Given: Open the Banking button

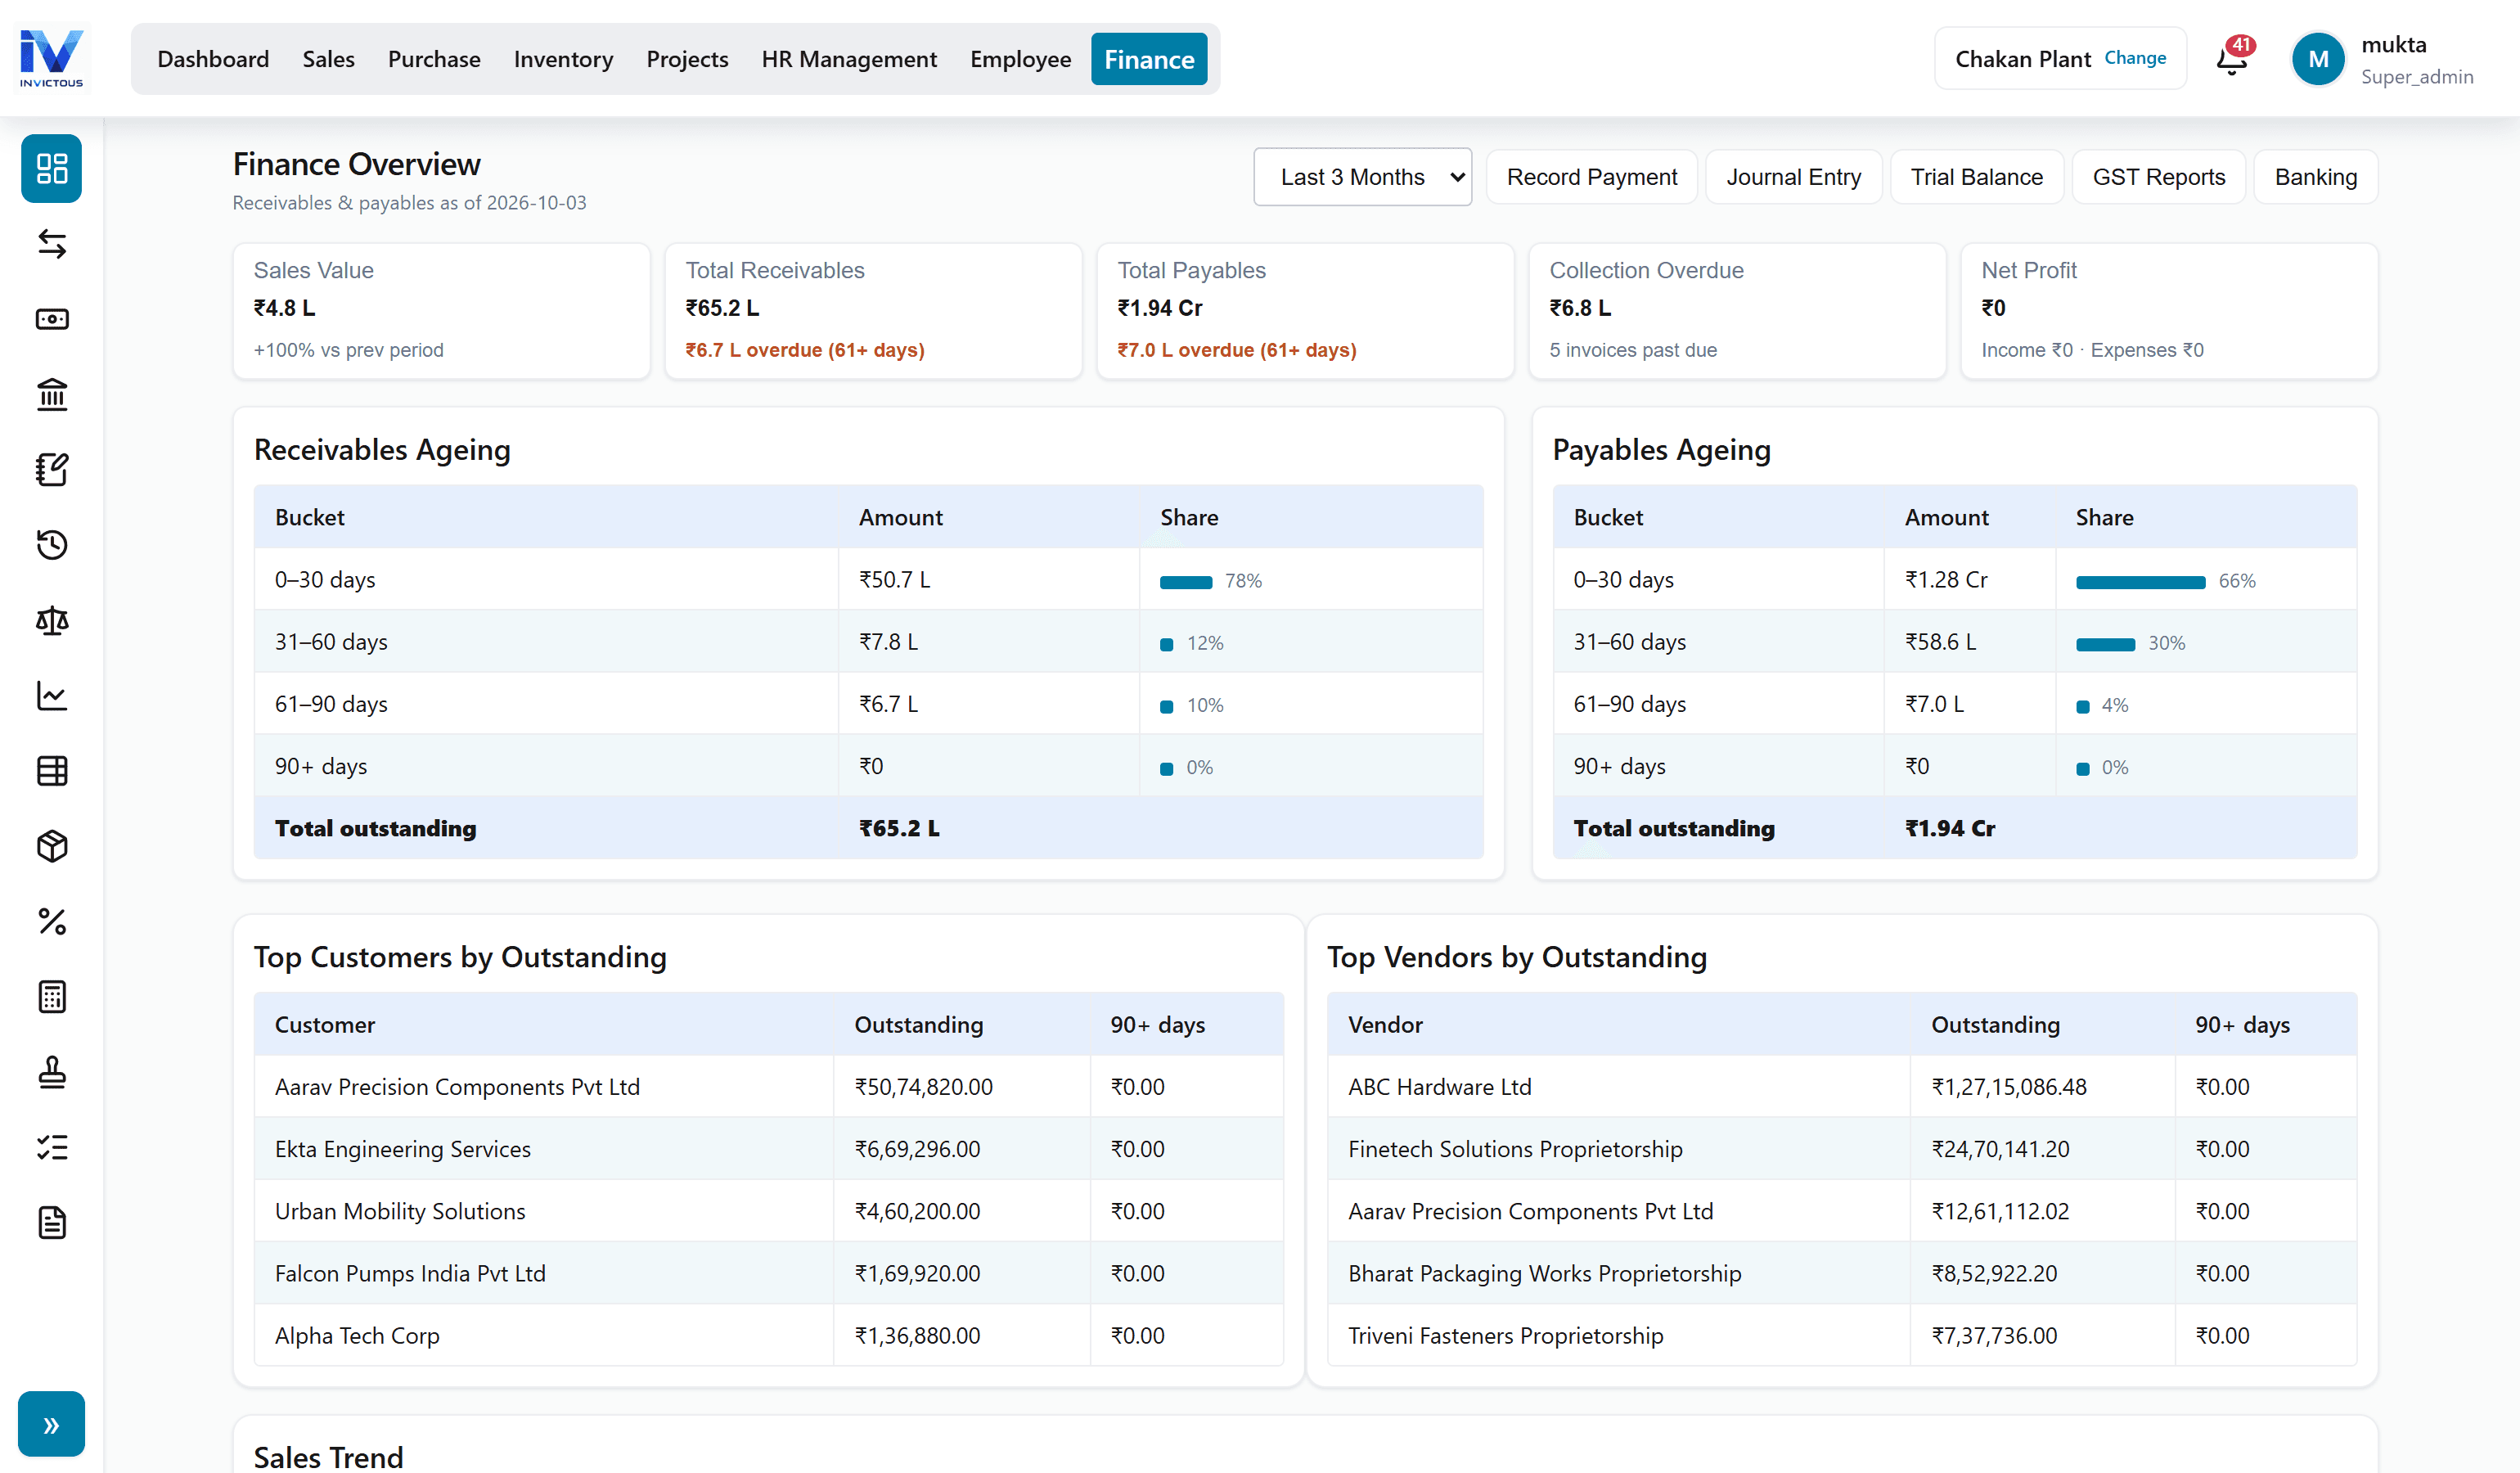Looking at the screenshot, I should click(x=2315, y=177).
